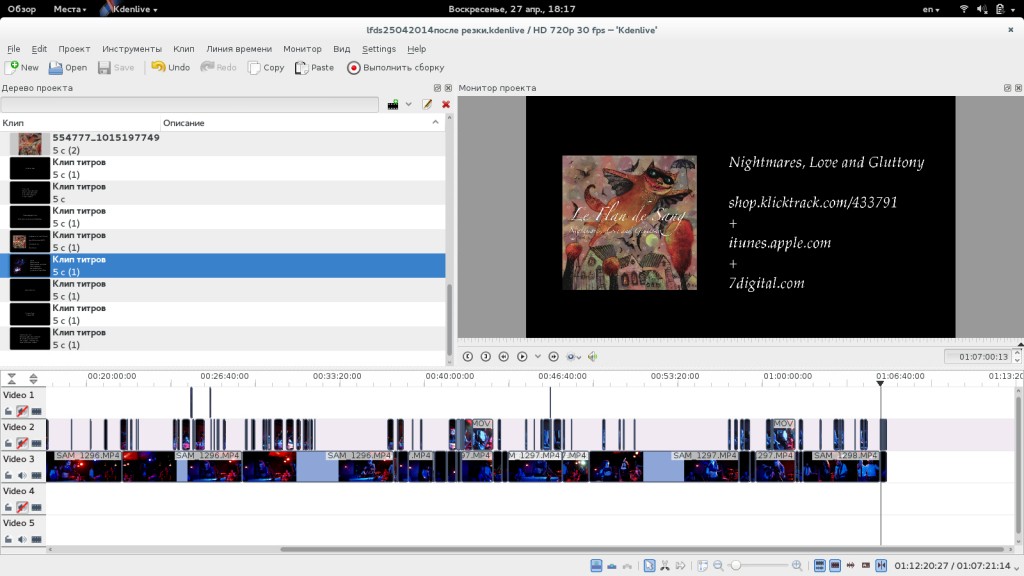This screenshot has height=576, width=1024.
Task: Open the Kdenlive app menu in top bar
Action: click(133, 9)
